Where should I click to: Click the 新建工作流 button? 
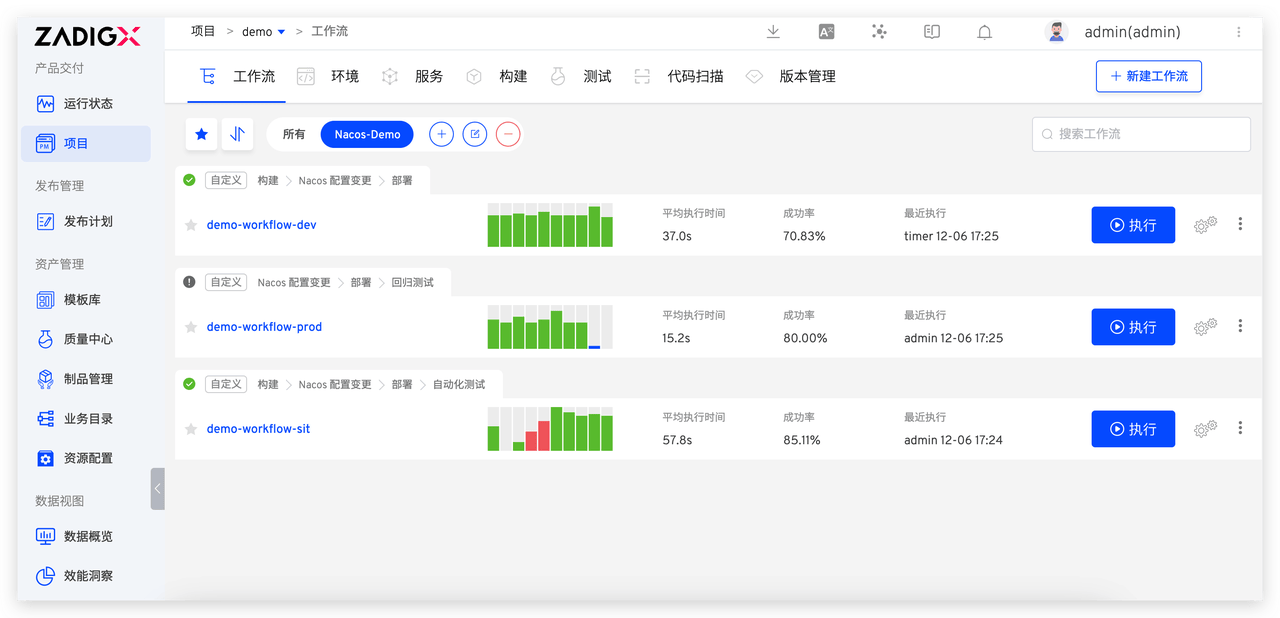[1148, 76]
